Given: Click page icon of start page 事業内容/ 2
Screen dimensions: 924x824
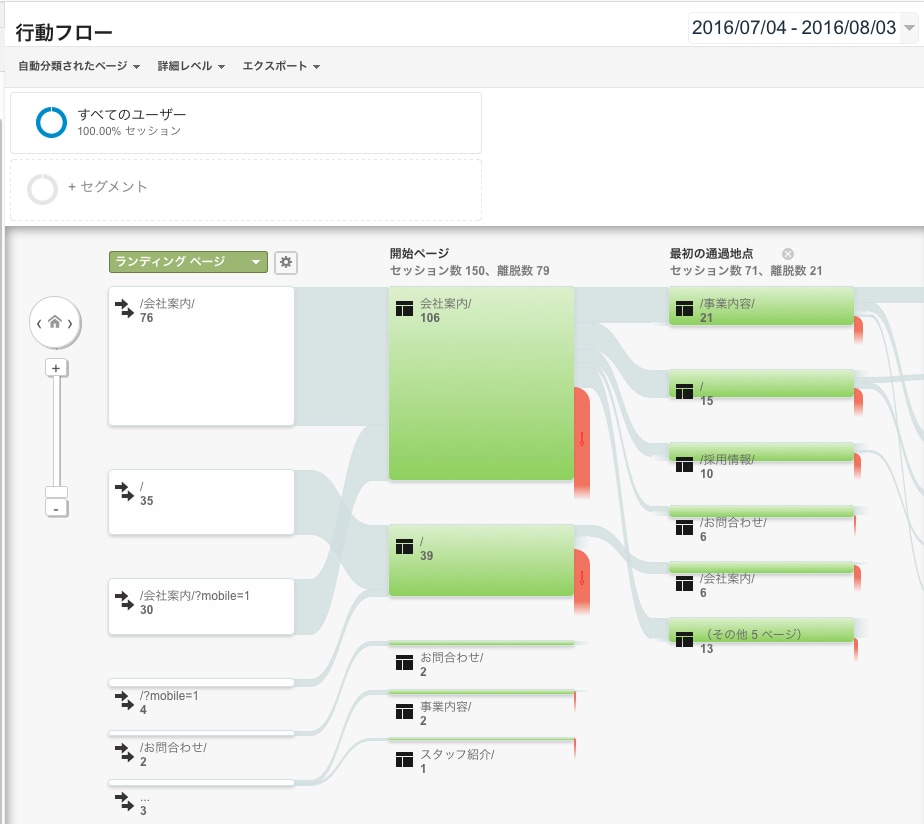Looking at the screenshot, I should [x=404, y=711].
